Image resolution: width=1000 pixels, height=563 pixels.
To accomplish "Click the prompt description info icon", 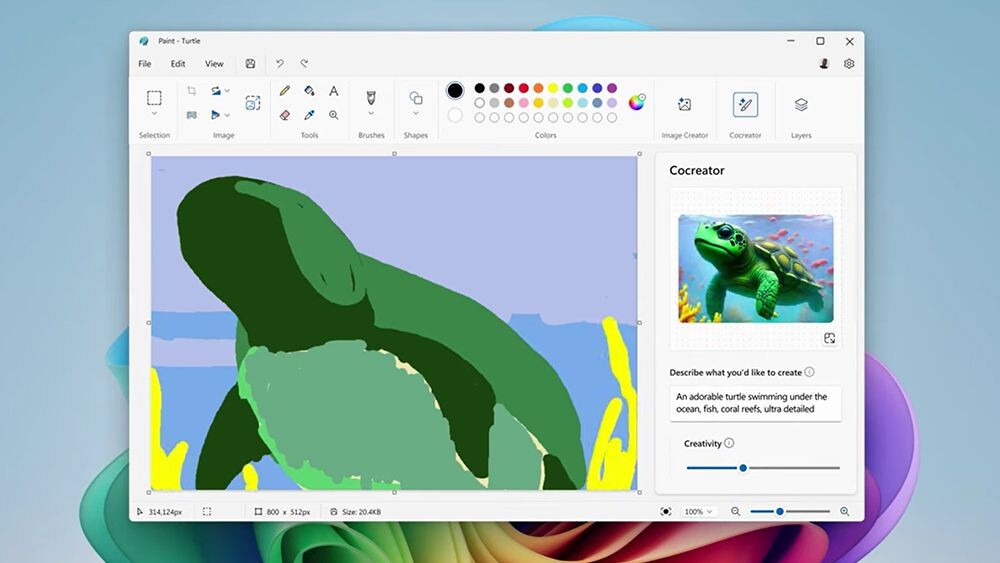I will [809, 372].
